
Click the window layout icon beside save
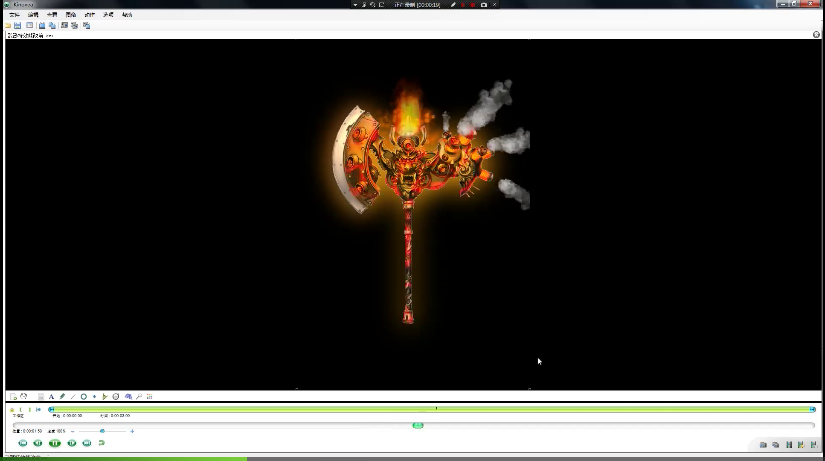coord(29,25)
